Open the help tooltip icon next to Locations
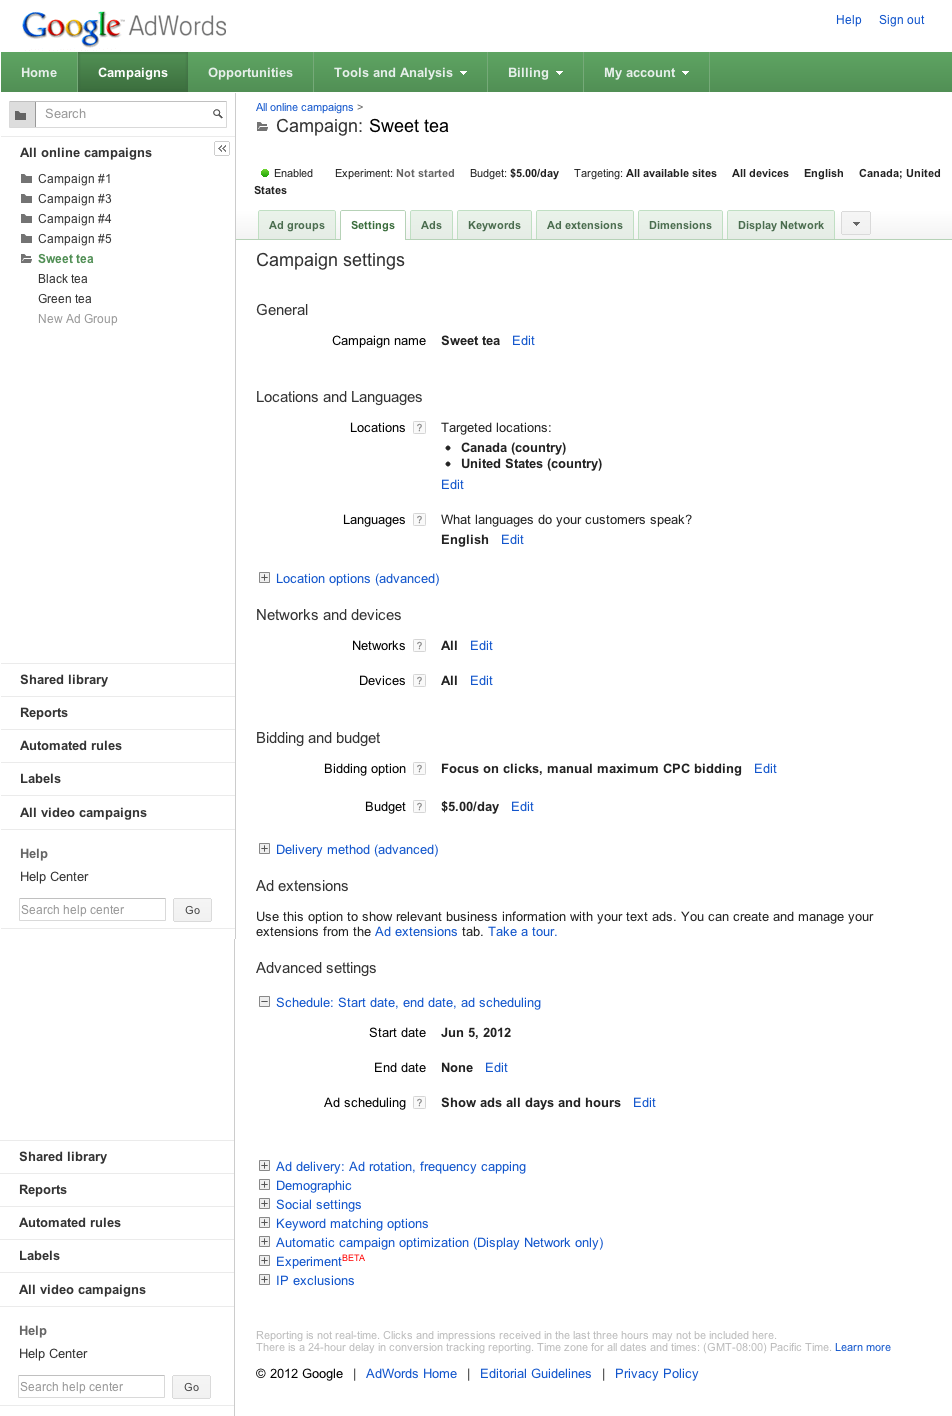This screenshot has width=952, height=1416. [420, 428]
